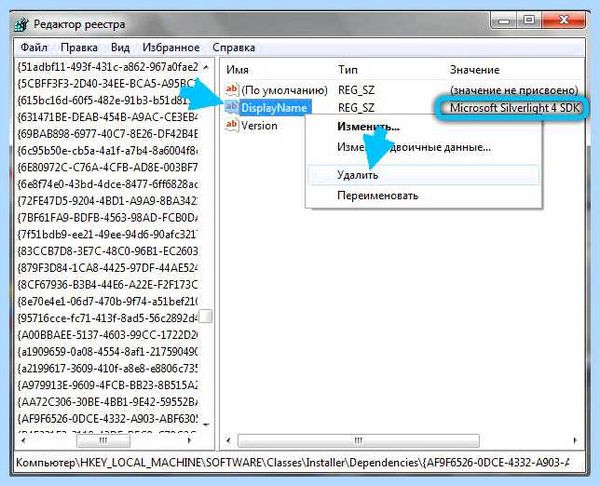This screenshot has width=600, height=486.
Task: Click the Значение column header
Action: coord(474,70)
